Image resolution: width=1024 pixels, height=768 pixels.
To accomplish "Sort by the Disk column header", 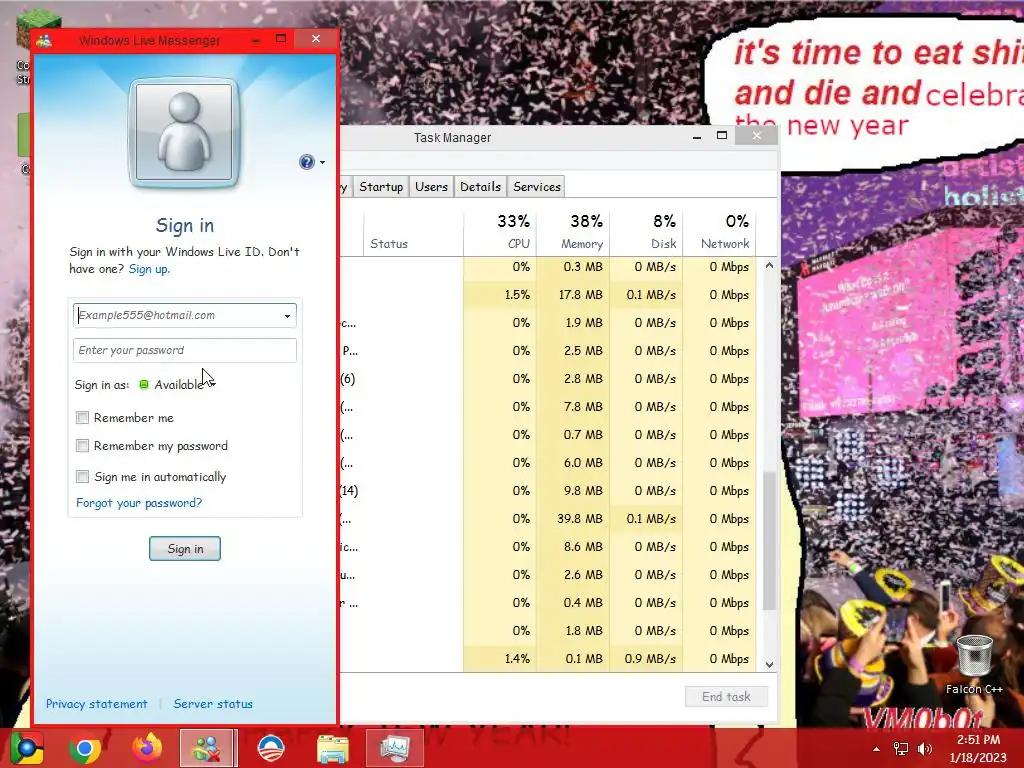I will tap(647, 232).
